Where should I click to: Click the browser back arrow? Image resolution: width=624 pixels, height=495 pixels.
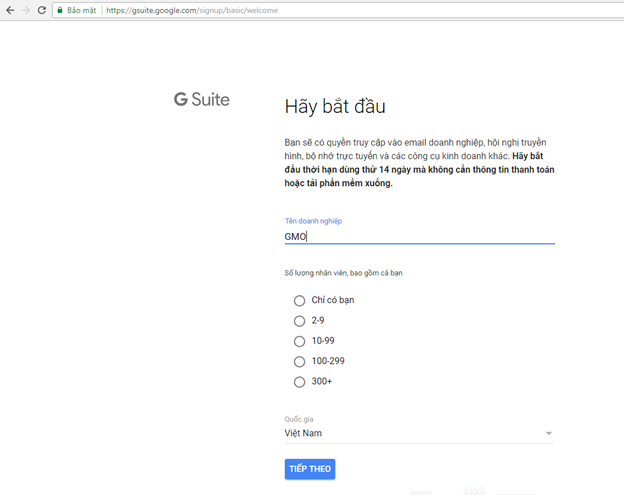click(x=9, y=10)
